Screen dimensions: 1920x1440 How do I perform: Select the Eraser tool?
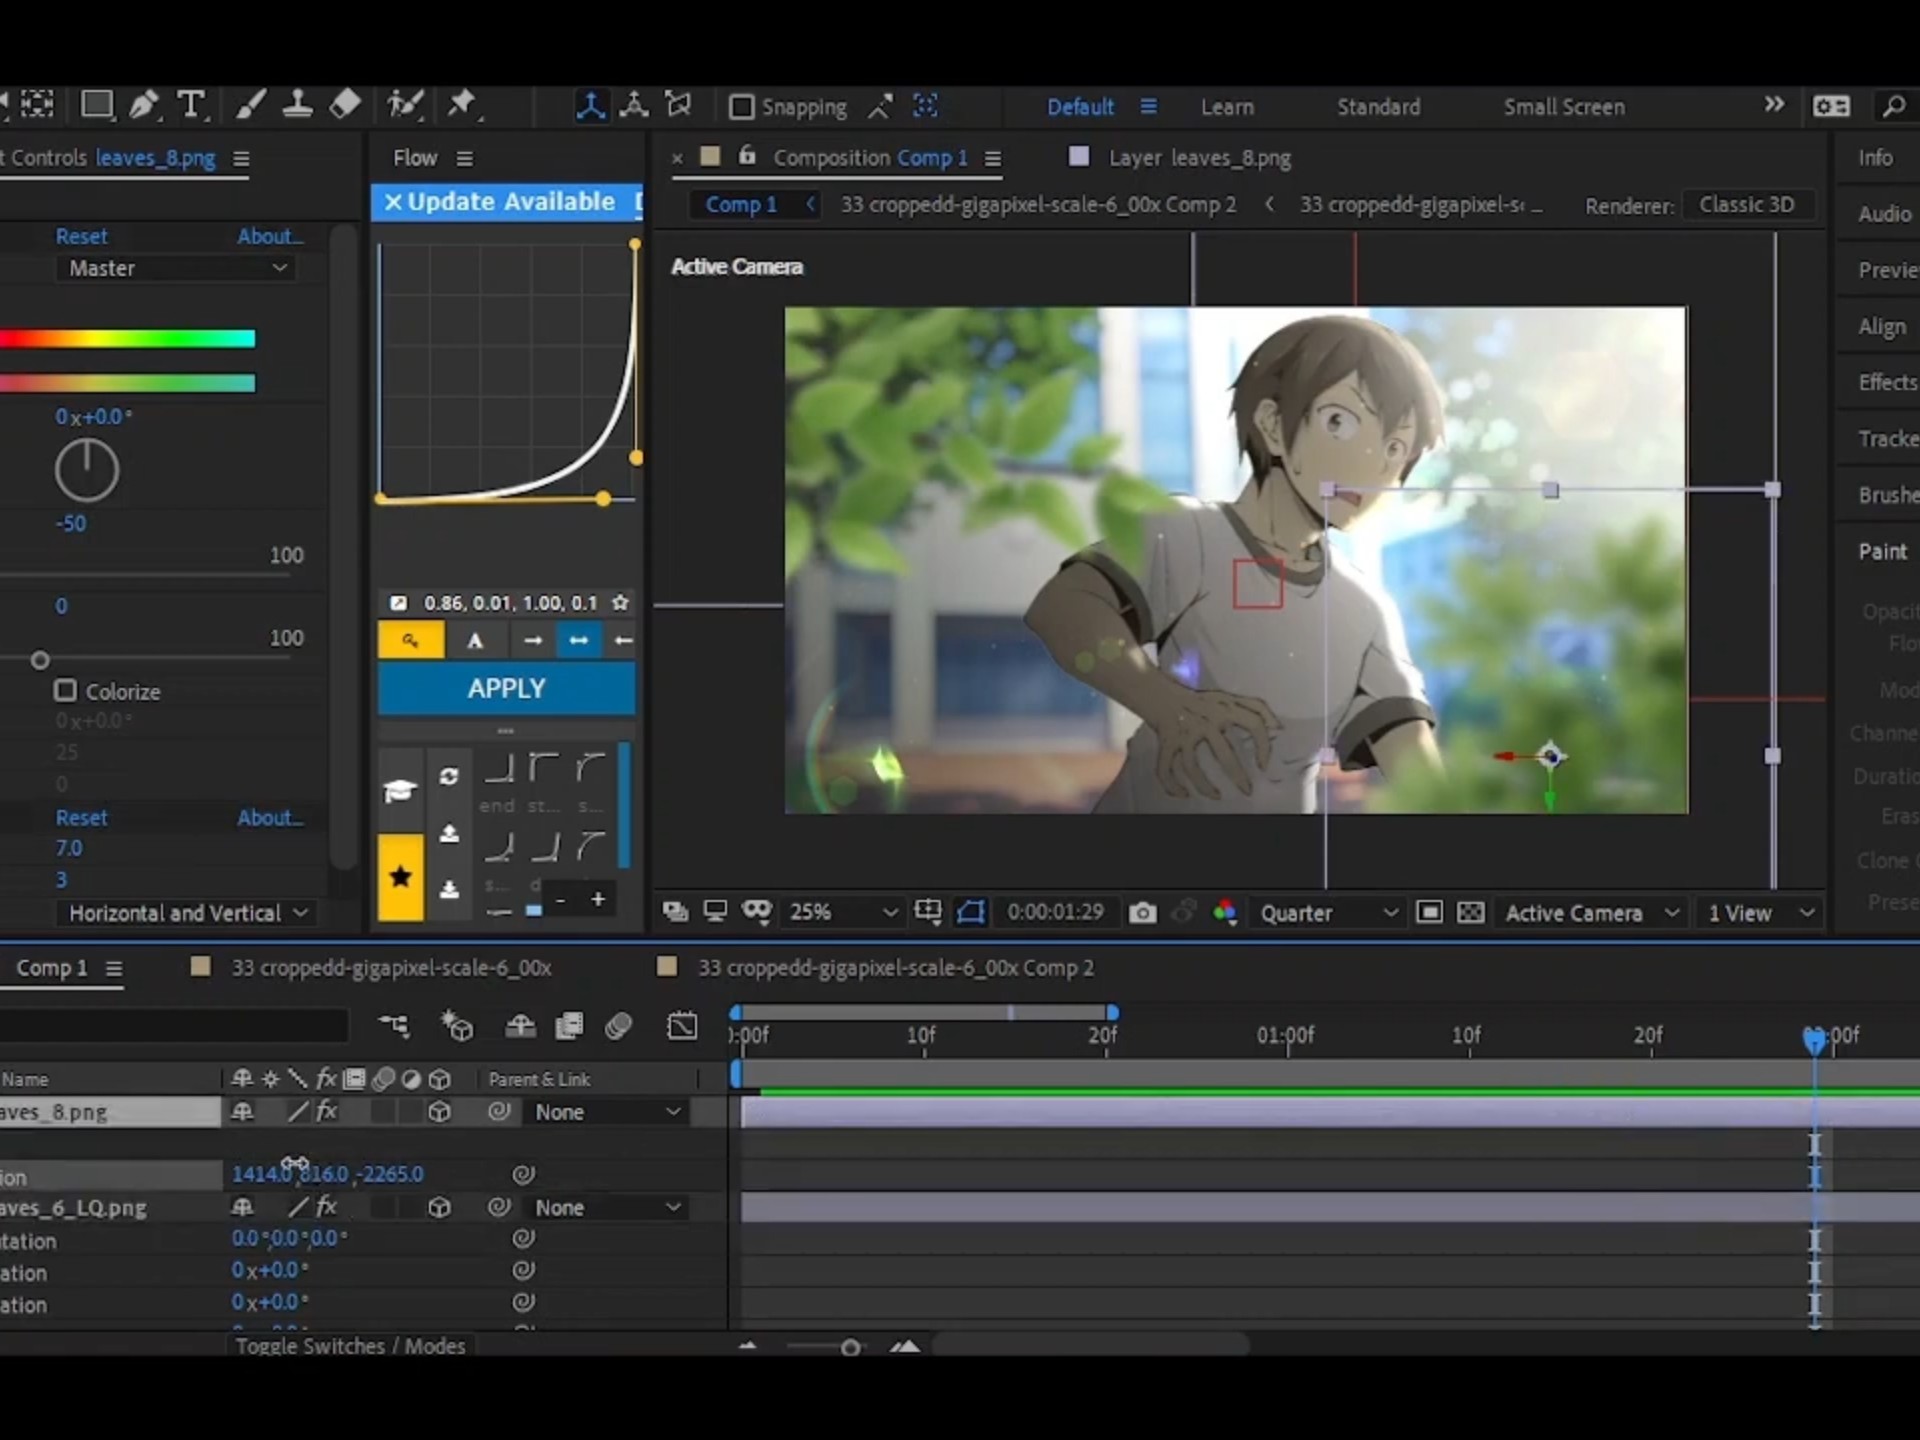click(x=345, y=105)
